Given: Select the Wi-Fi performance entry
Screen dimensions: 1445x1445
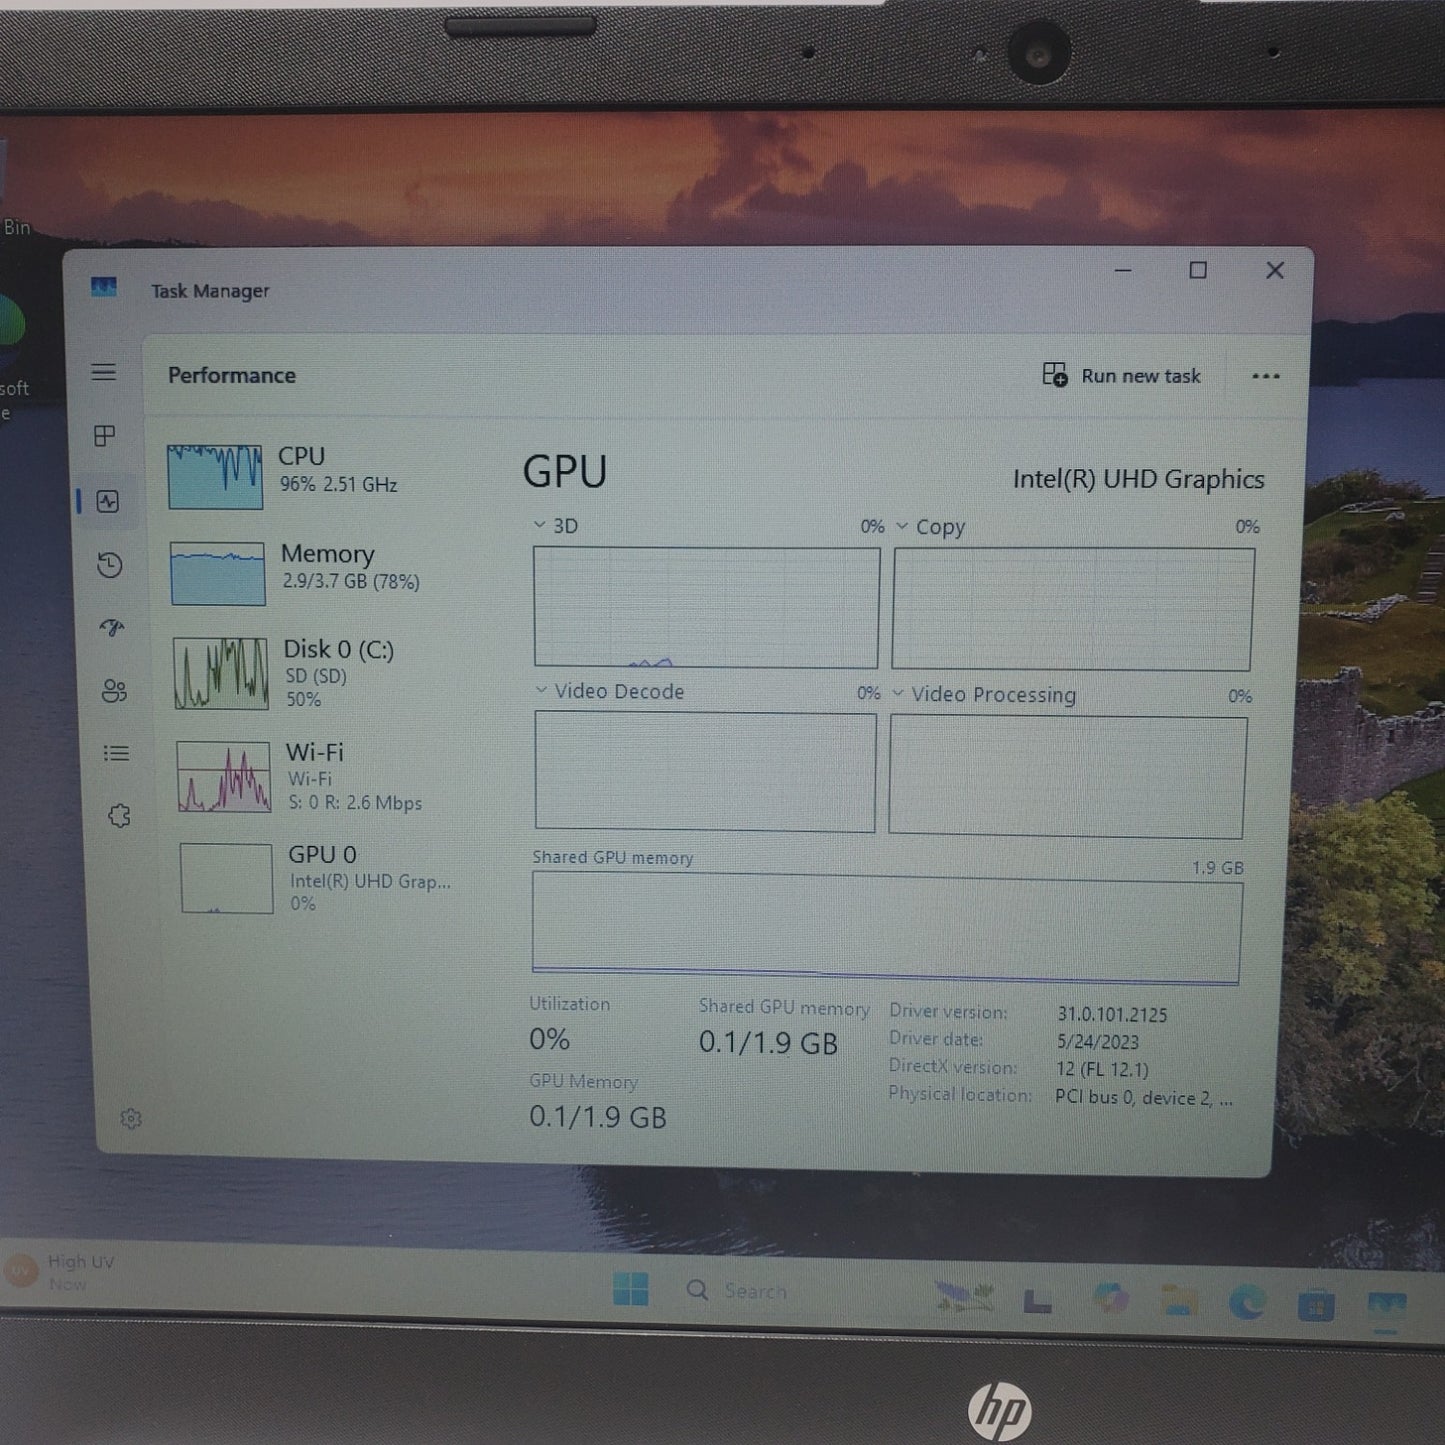Looking at the screenshot, I should click(x=318, y=776).
